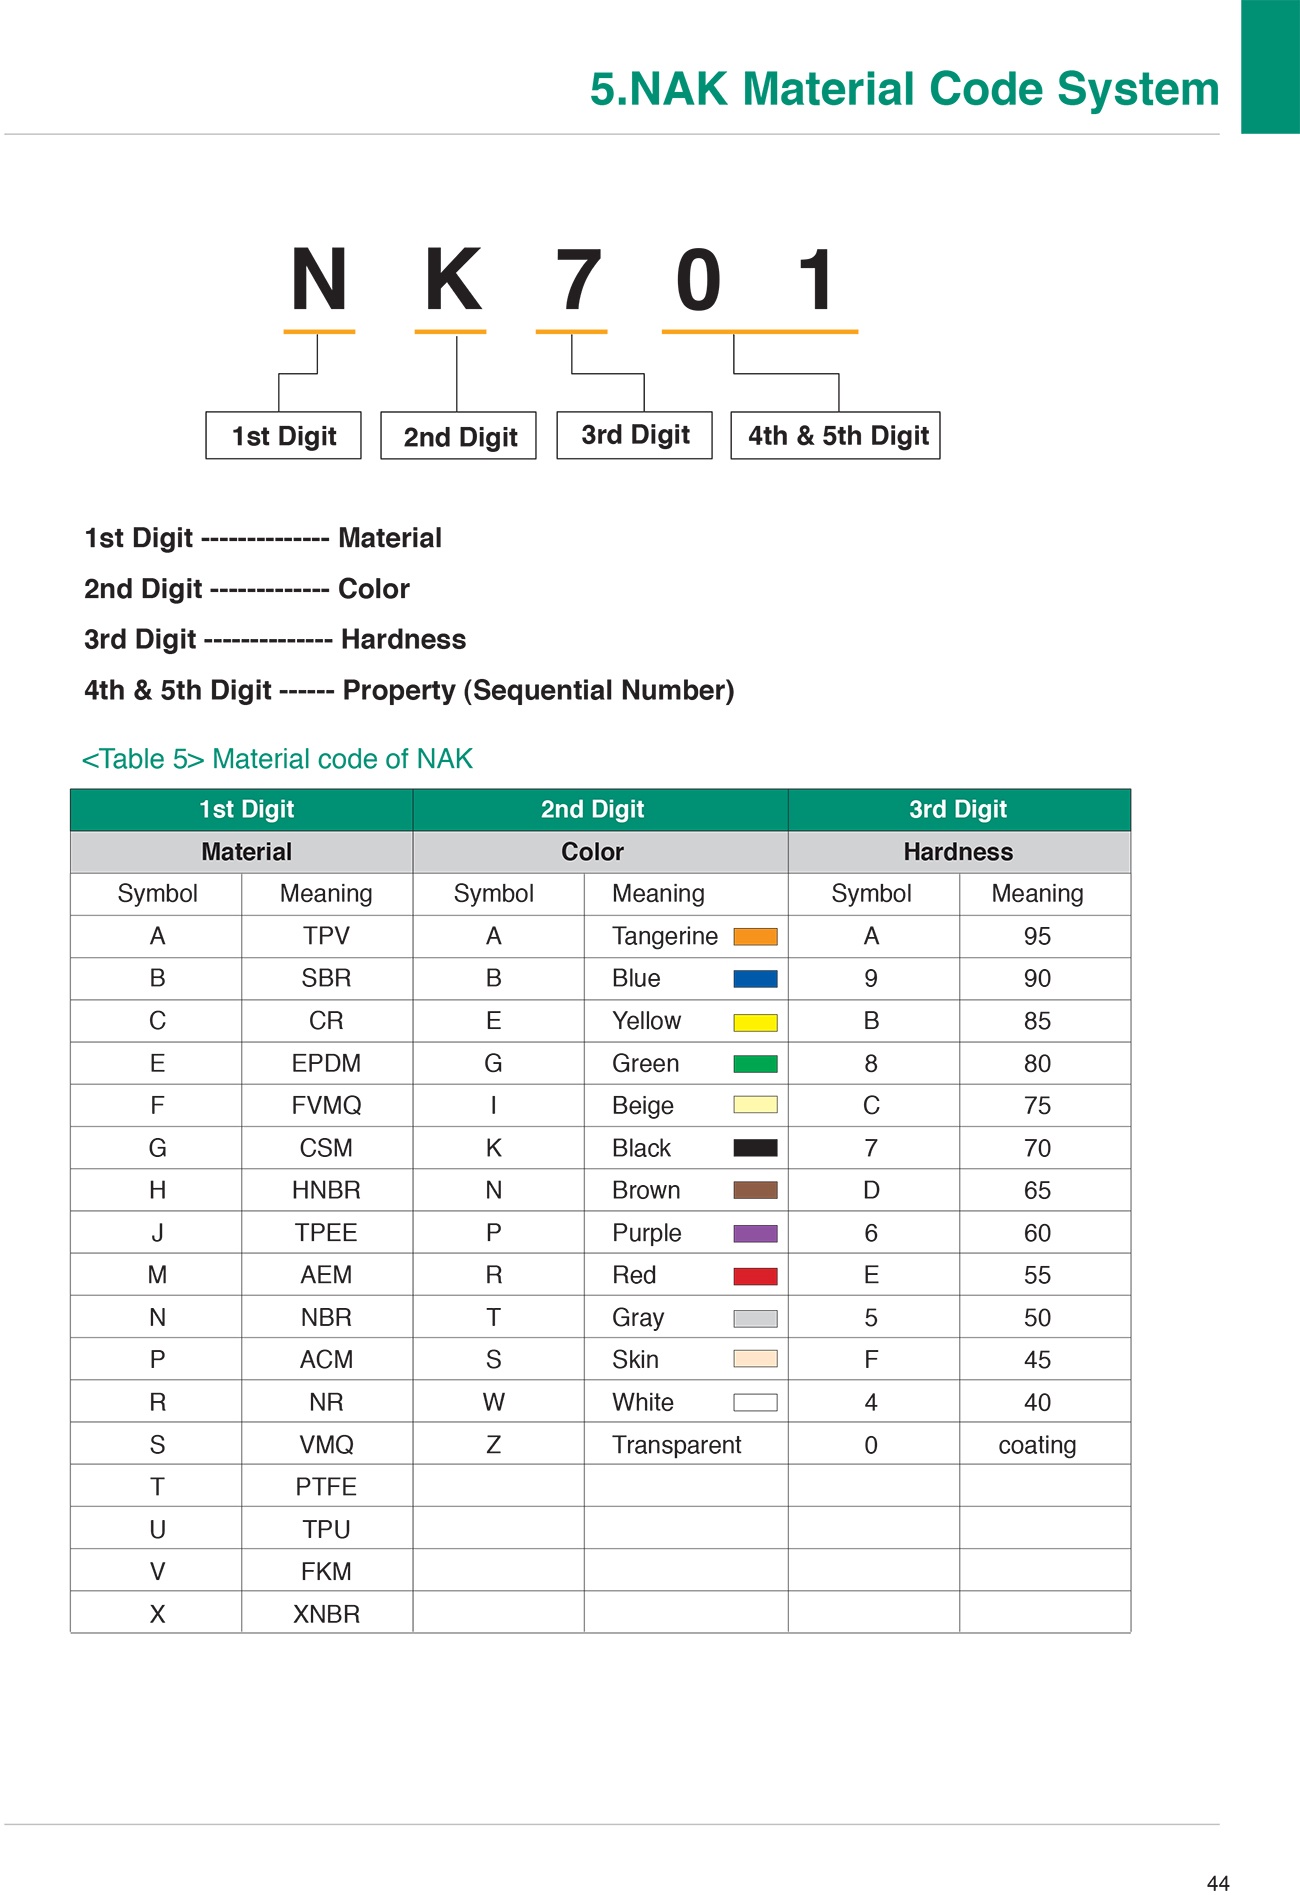This screenshot has height=1904, width=1300.
Task: Click the '2nd Digit ---- Color' legend line
Action: [x=247, y=589]
